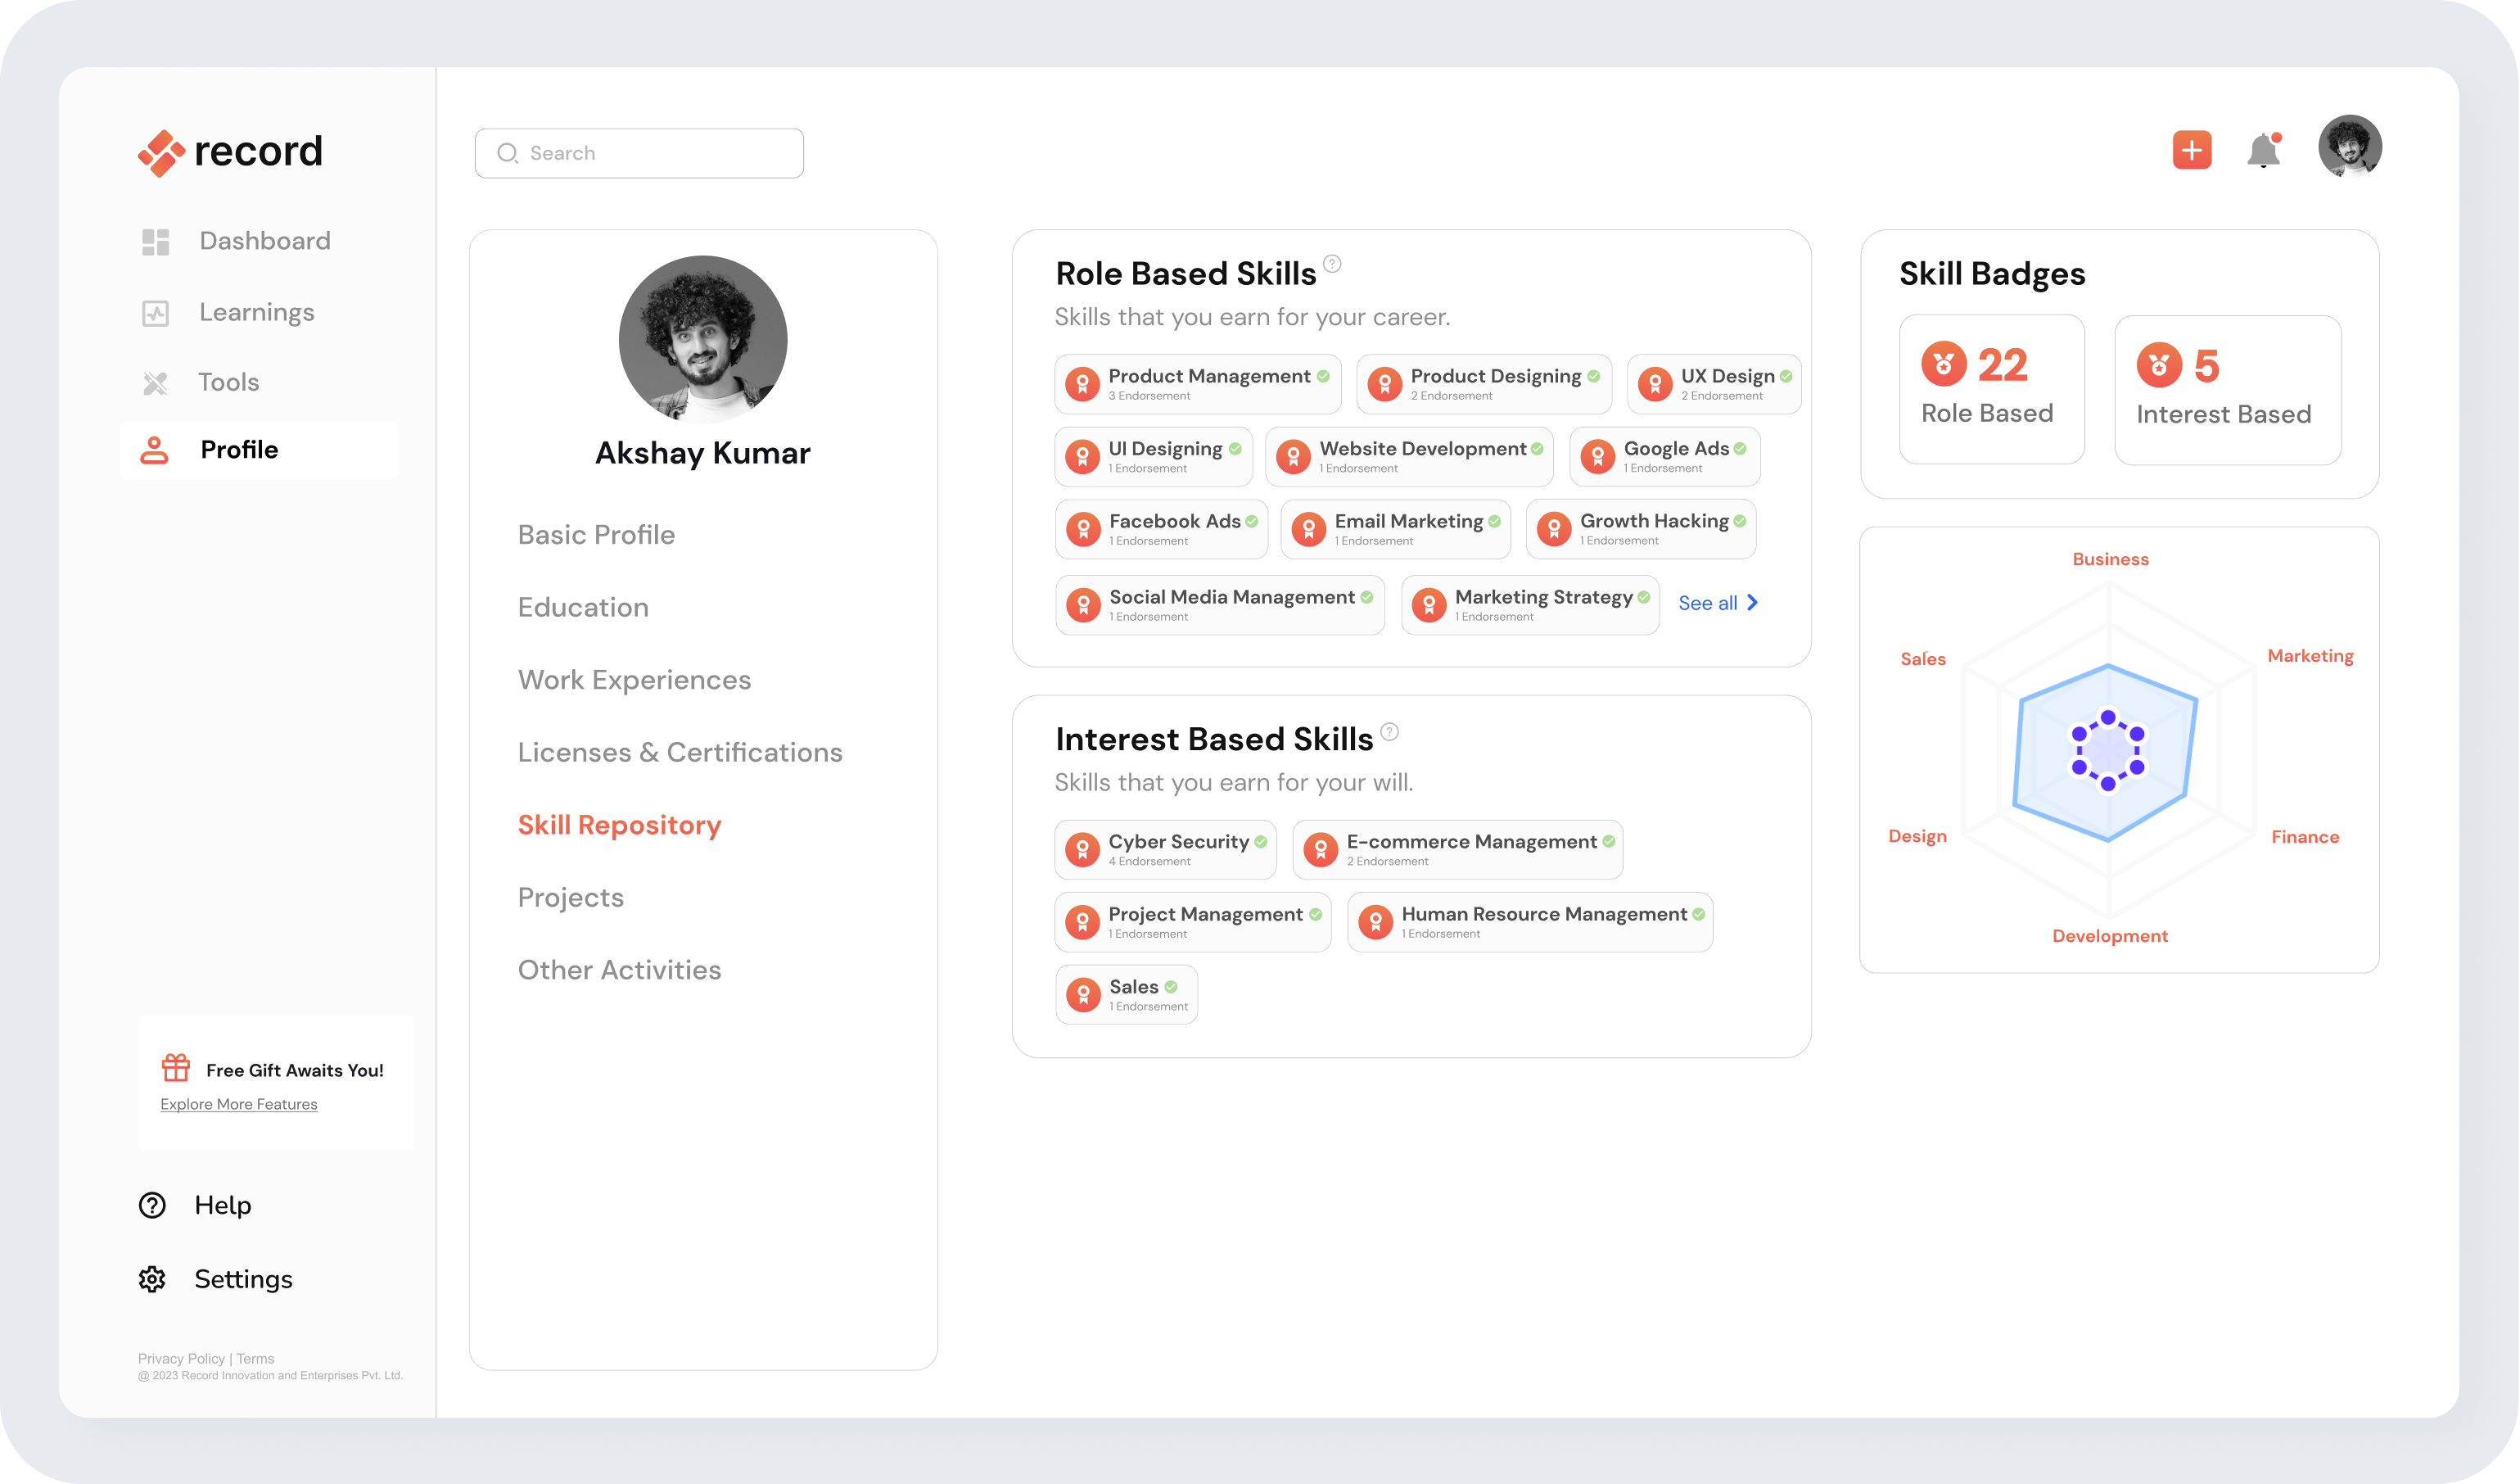This screenshot has height=1484, width=2520.
Task: Click the Role Based Skills help icon
Action: tap(1332, 264)
